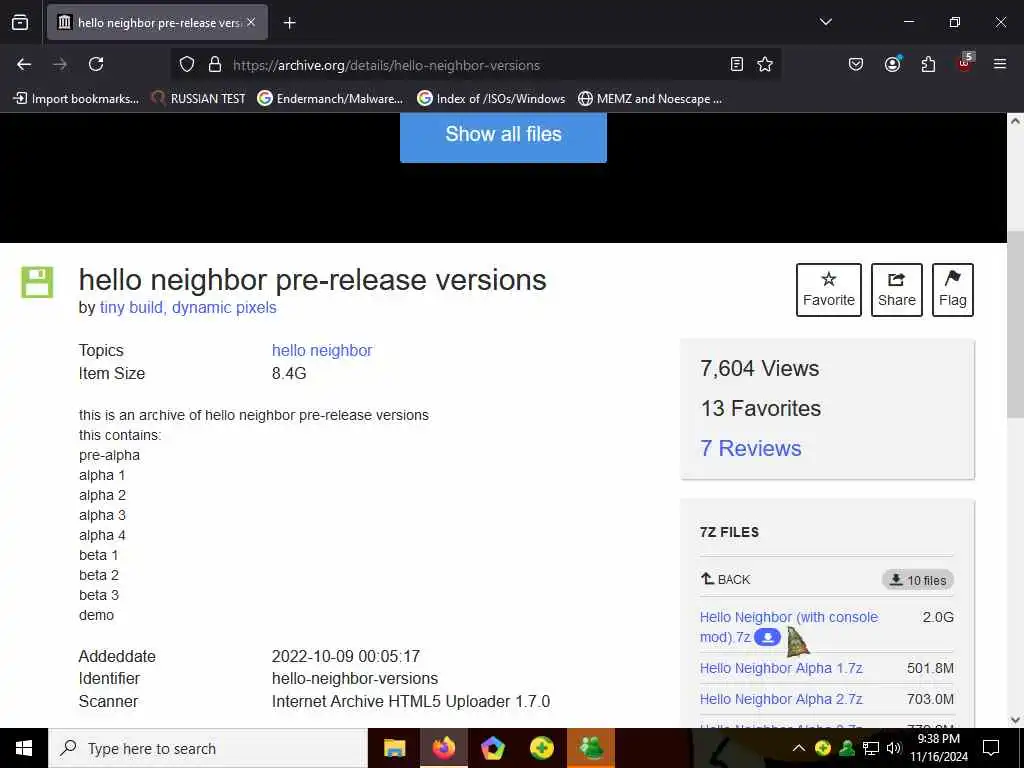Close the hello neighbor tab

tap(251, 22)
